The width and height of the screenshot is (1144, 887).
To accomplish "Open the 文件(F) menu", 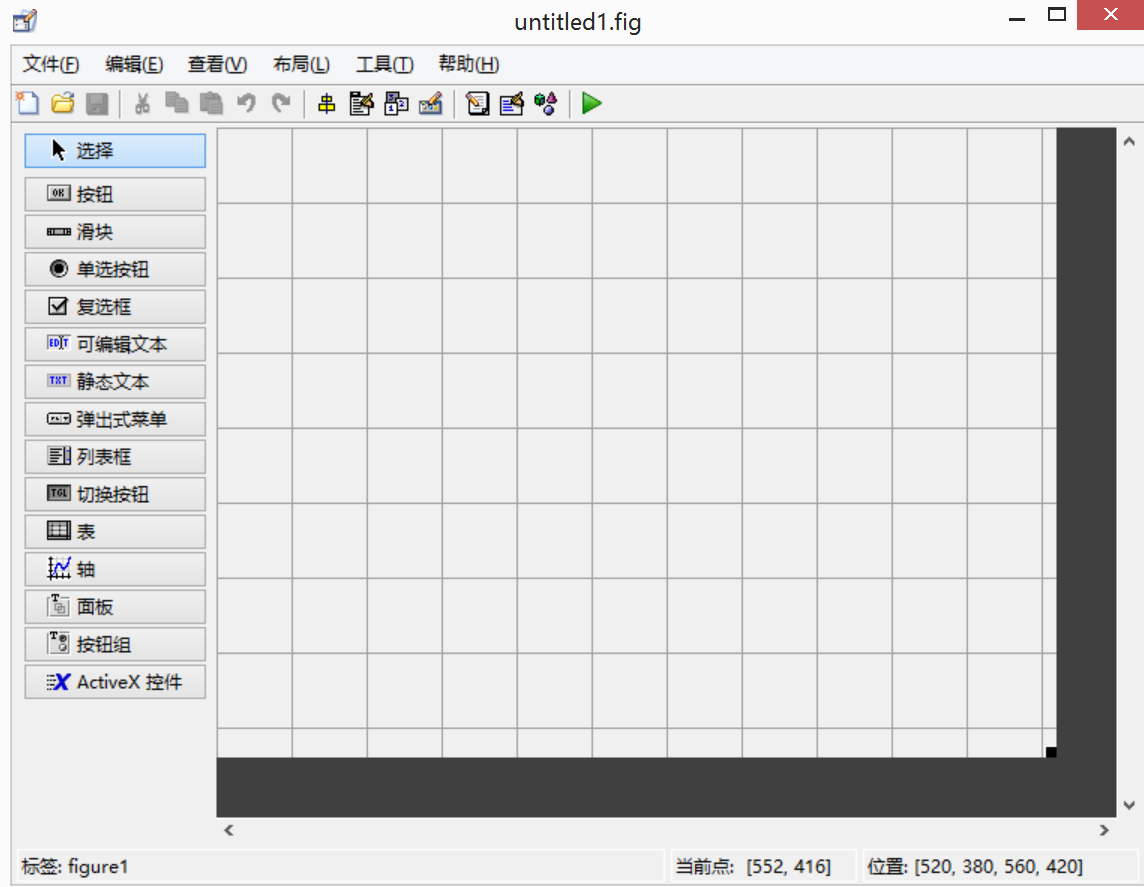I will tap(51, 65).
